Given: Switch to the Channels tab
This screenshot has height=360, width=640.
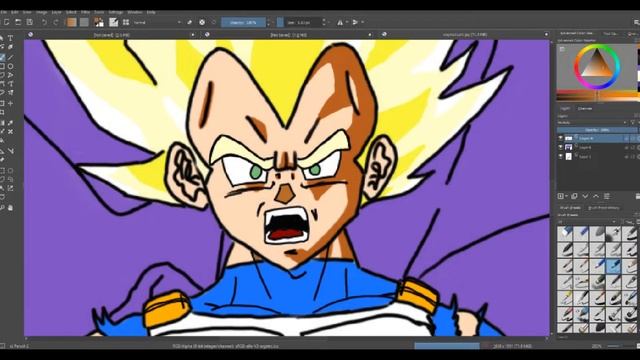Looking at the screenshot, I should 584,109.
